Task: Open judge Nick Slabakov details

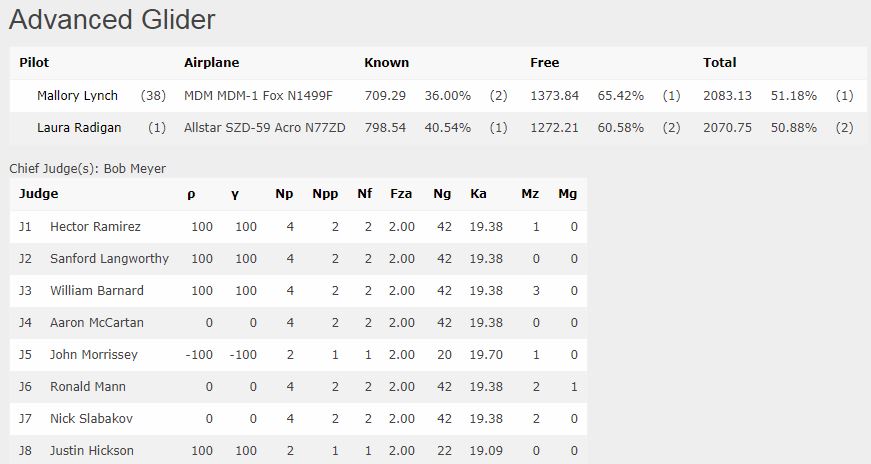Action: point(91,419)
